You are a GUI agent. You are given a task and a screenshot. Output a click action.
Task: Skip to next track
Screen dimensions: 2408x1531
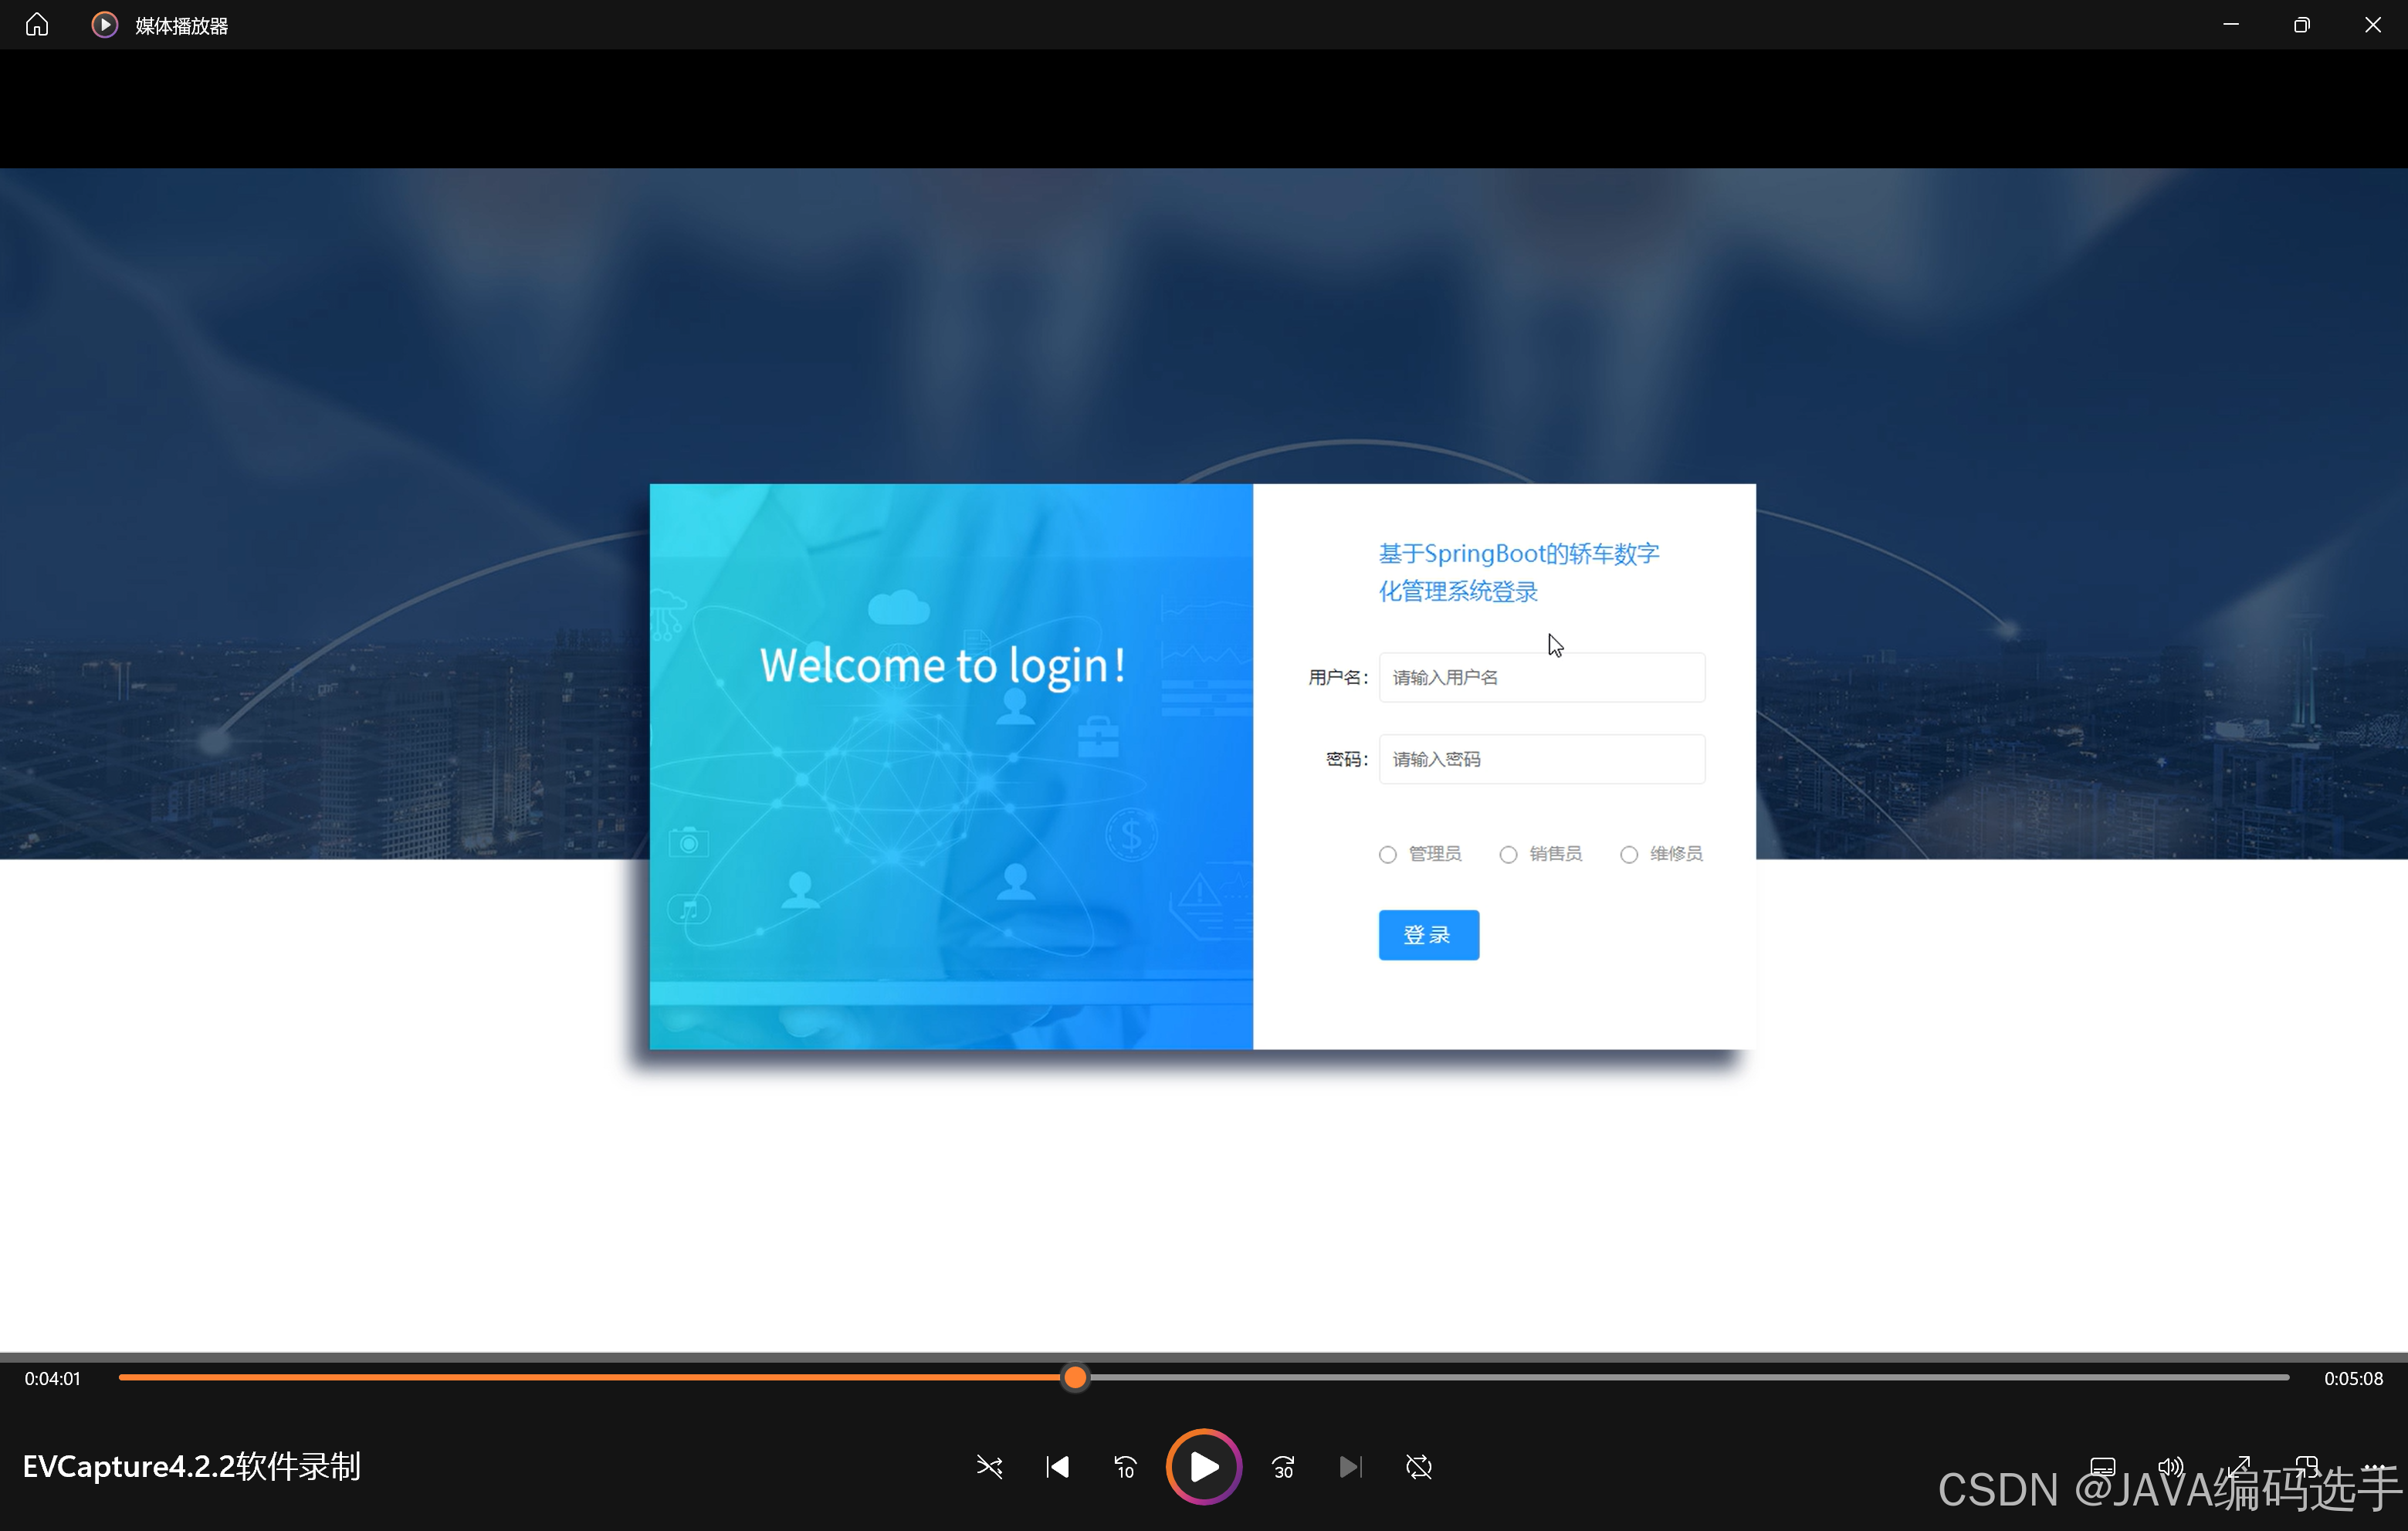click(1350, 1466)
